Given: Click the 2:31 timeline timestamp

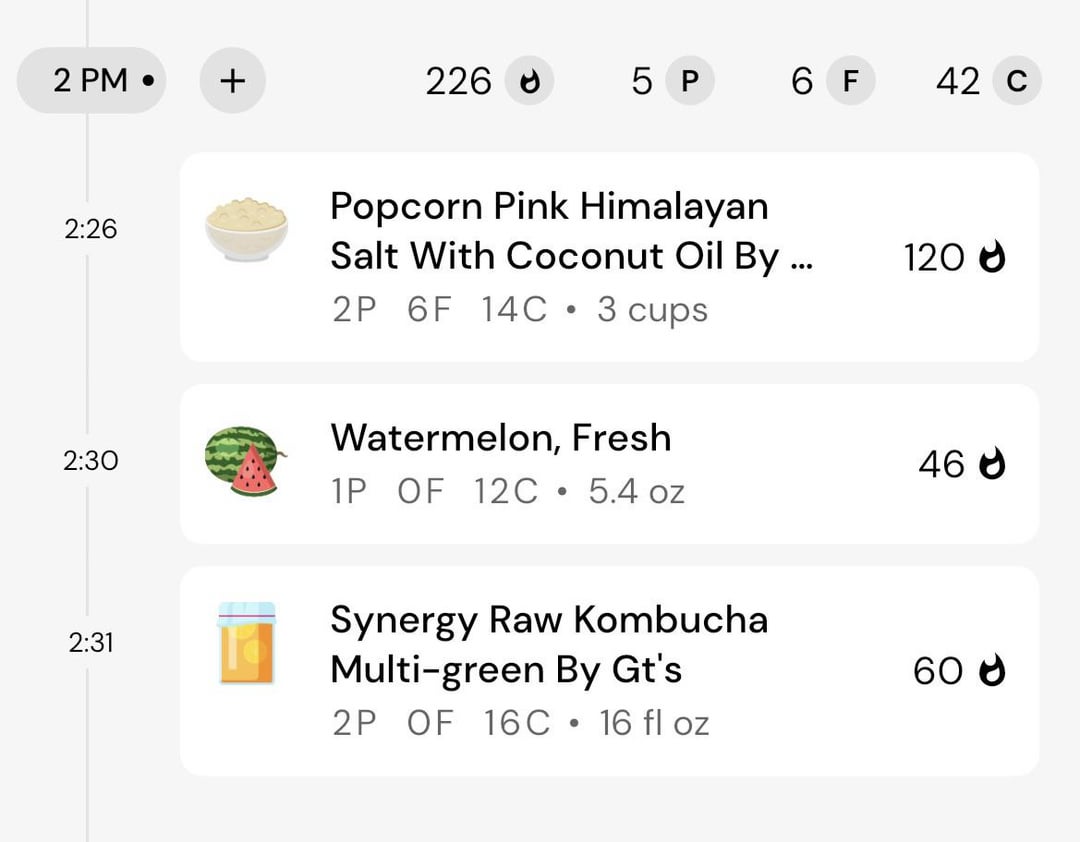Looking at the screenshot, I should (91, 643).
